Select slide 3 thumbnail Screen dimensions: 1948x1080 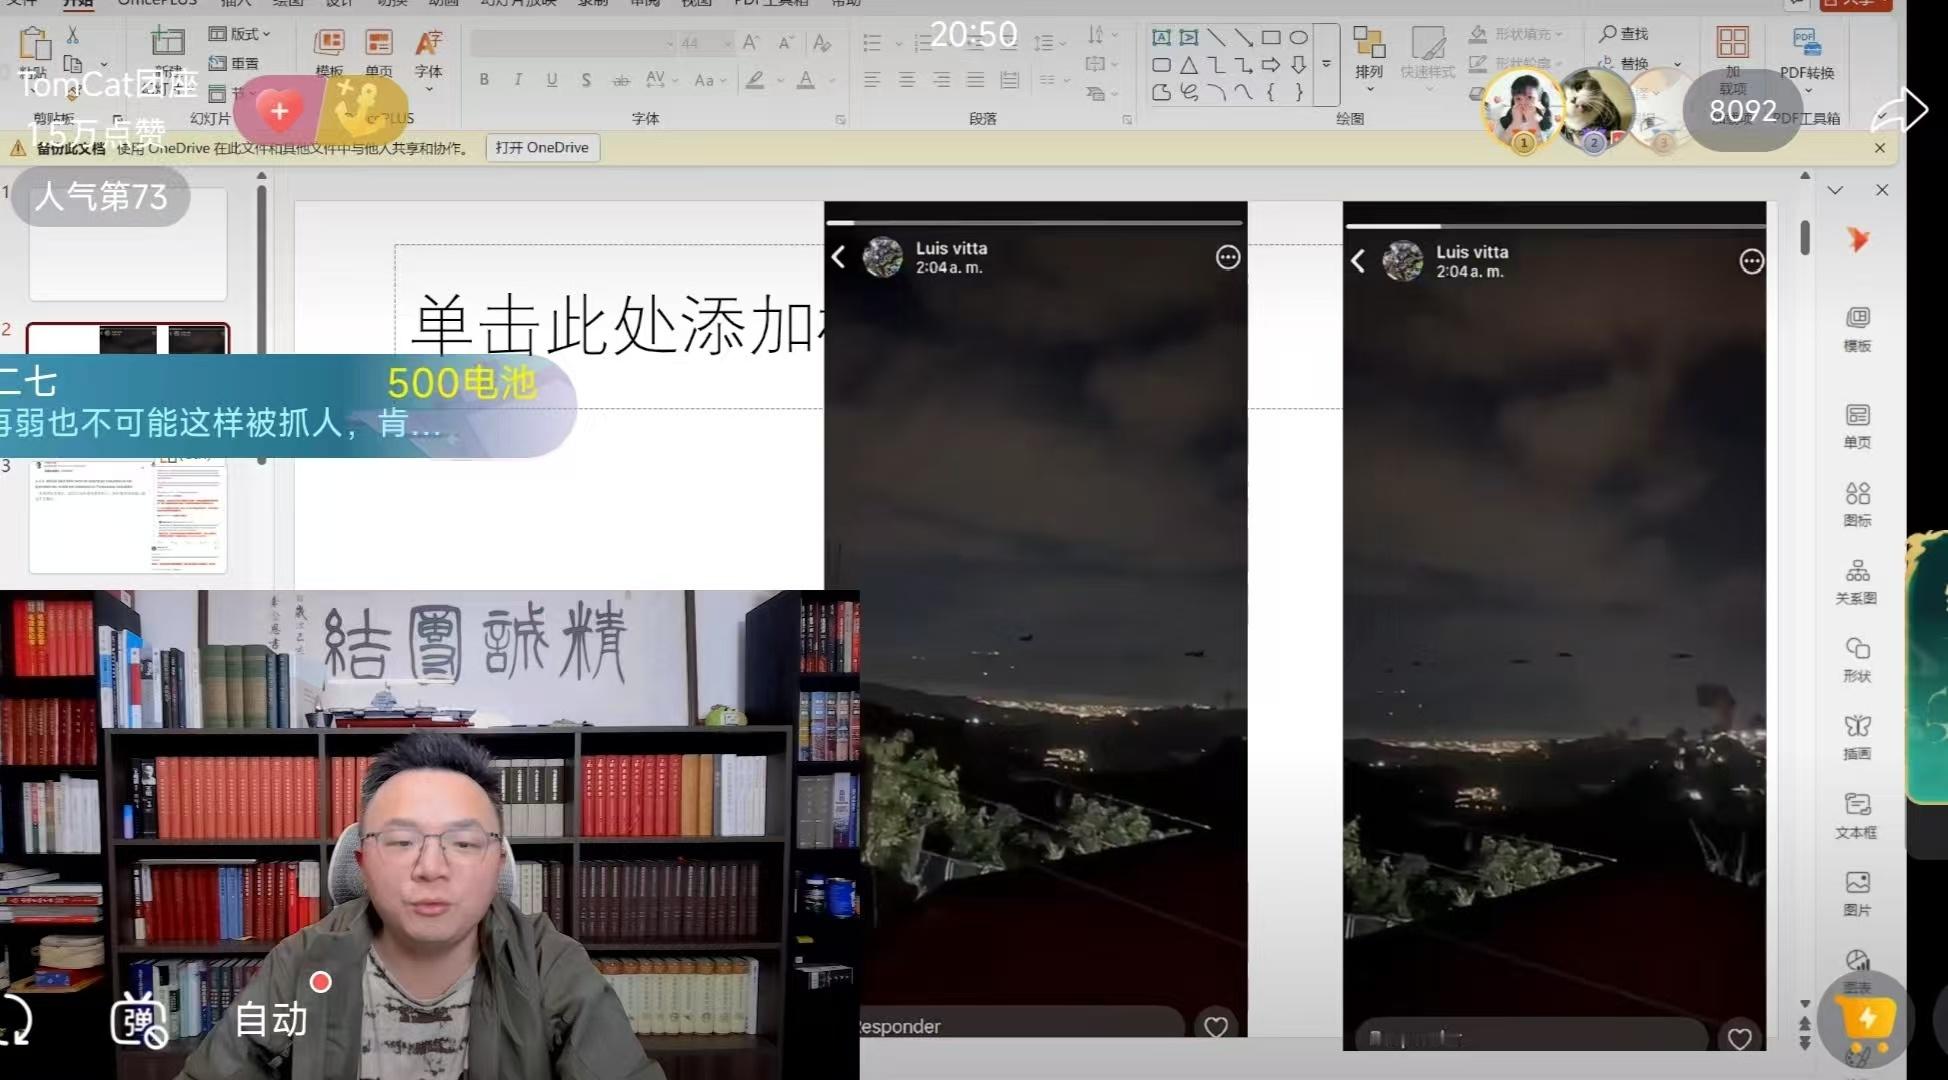click(x=128, y=515)
